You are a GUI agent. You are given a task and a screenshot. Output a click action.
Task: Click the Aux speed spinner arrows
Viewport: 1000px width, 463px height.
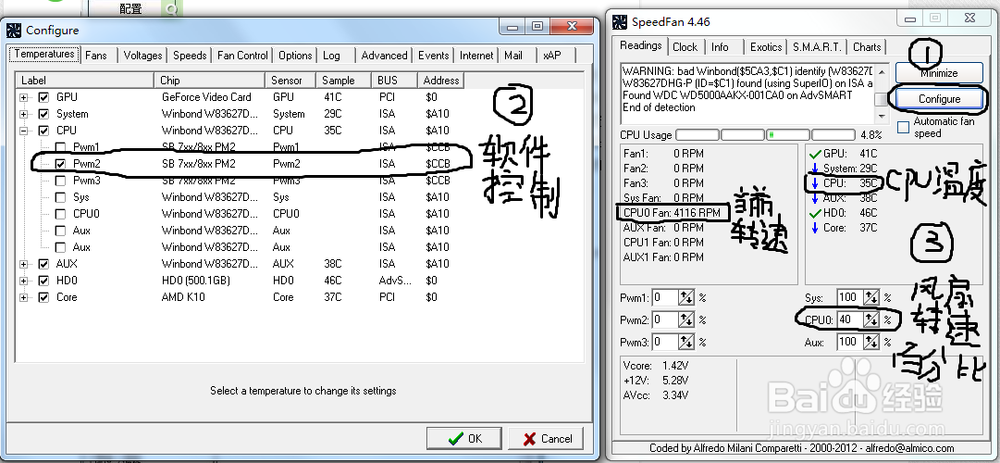tap(871, 342)
